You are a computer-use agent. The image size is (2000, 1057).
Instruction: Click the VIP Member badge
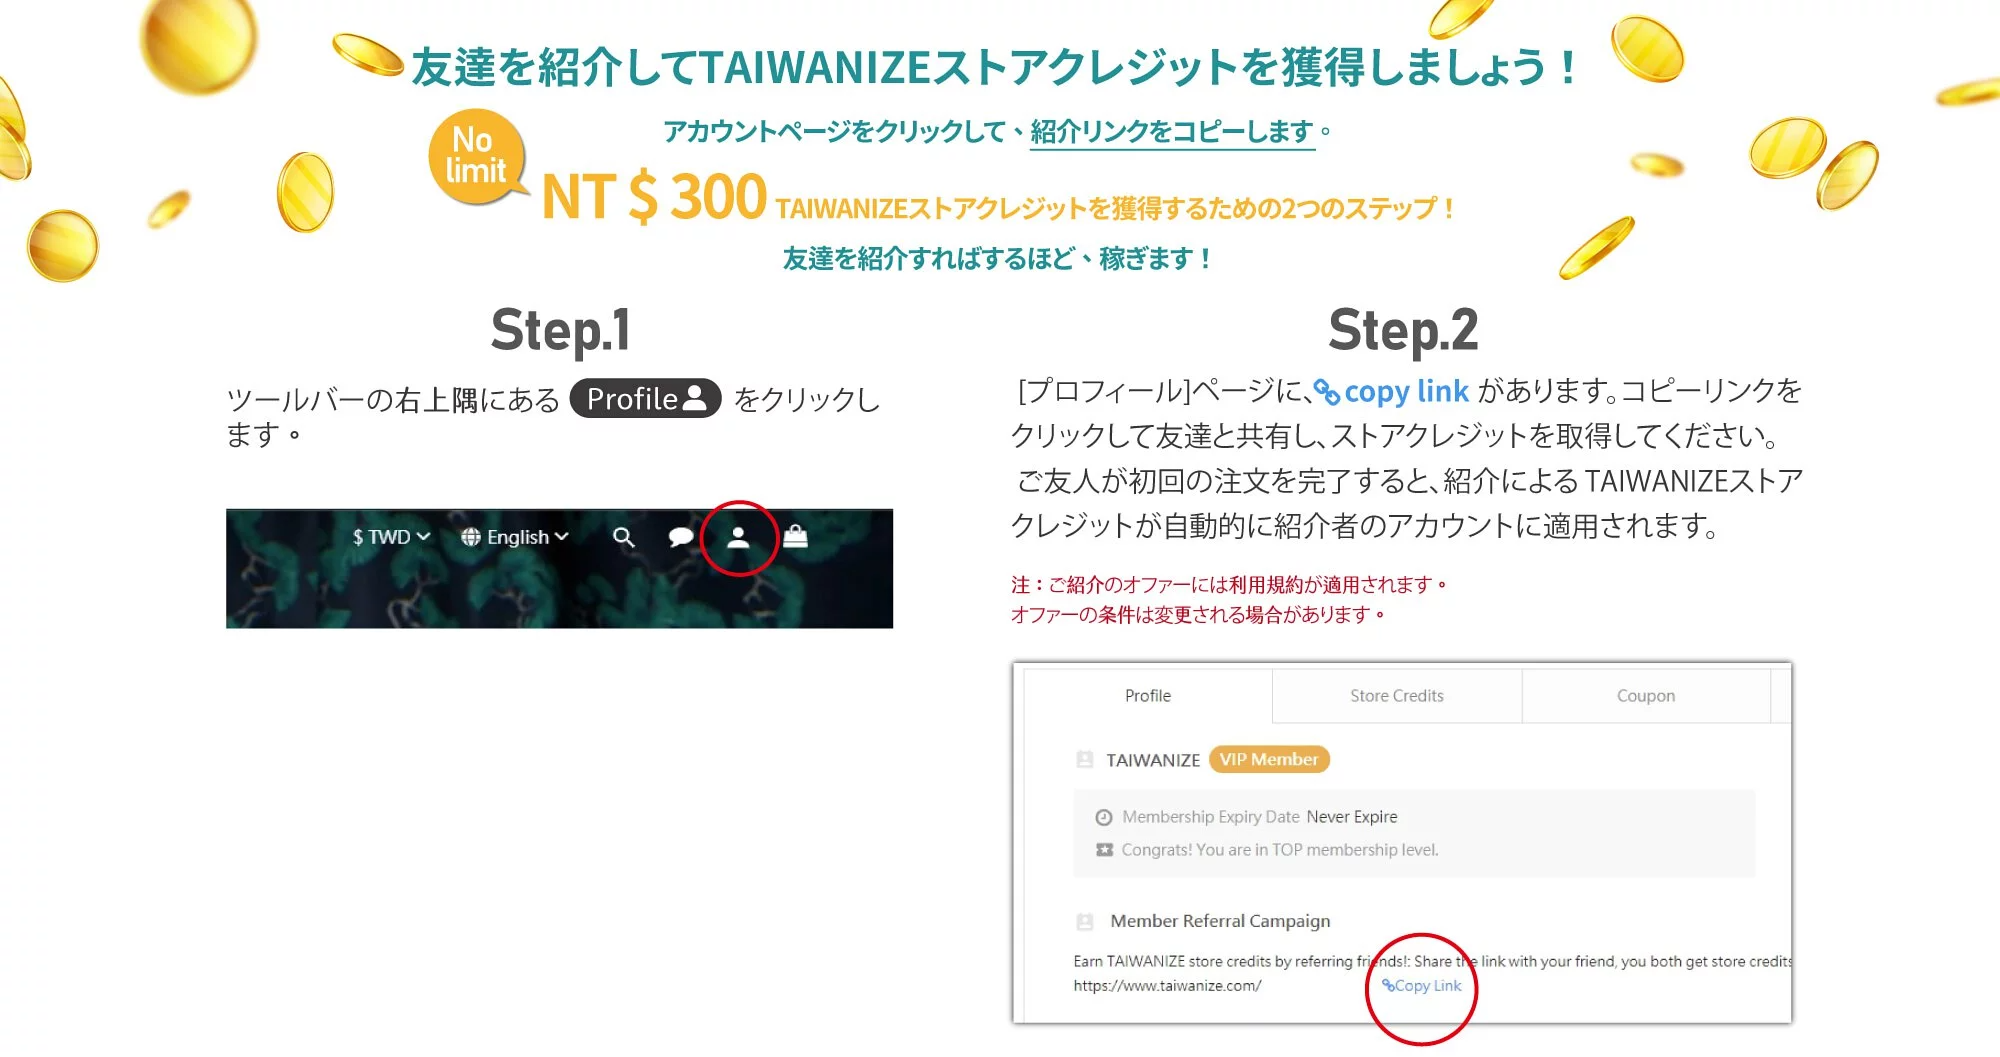[x=1269, y=760]
